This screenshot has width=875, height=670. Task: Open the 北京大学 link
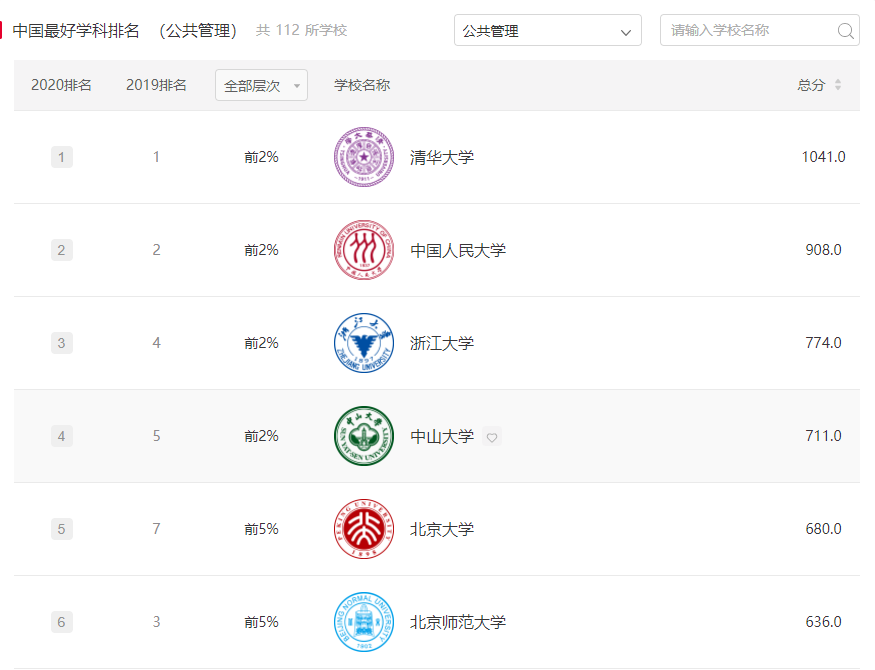442,529
